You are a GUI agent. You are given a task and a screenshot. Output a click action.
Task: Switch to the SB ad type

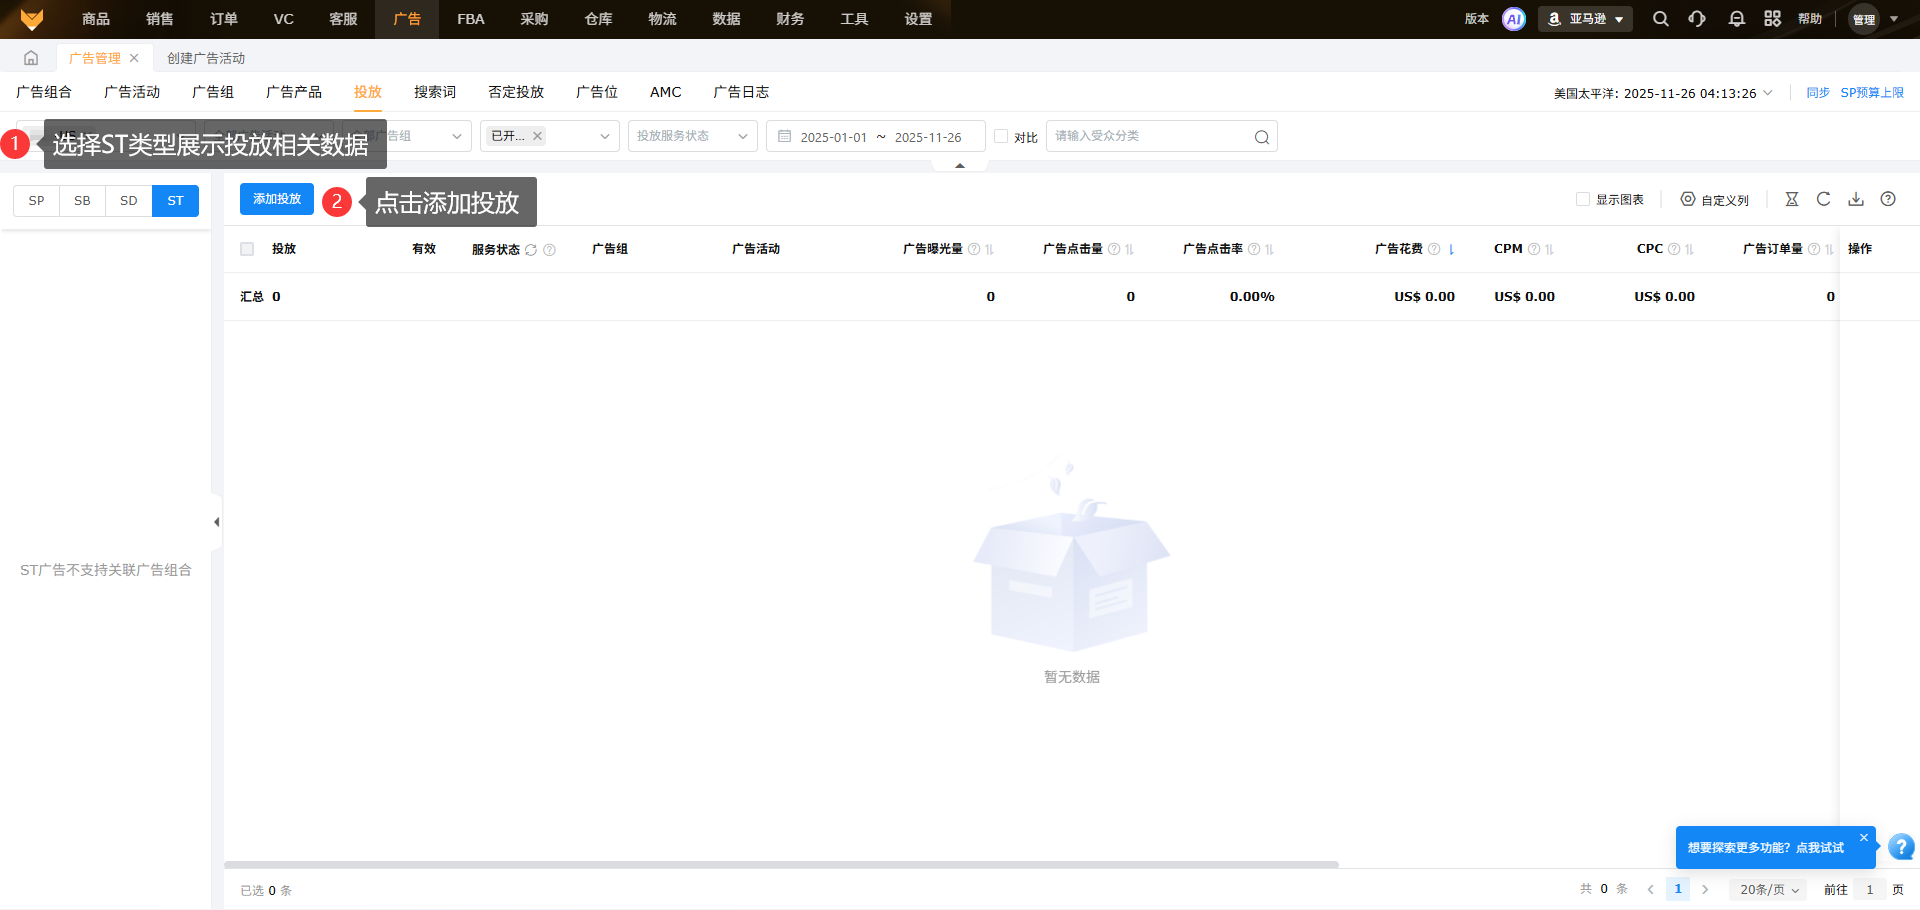83,201
